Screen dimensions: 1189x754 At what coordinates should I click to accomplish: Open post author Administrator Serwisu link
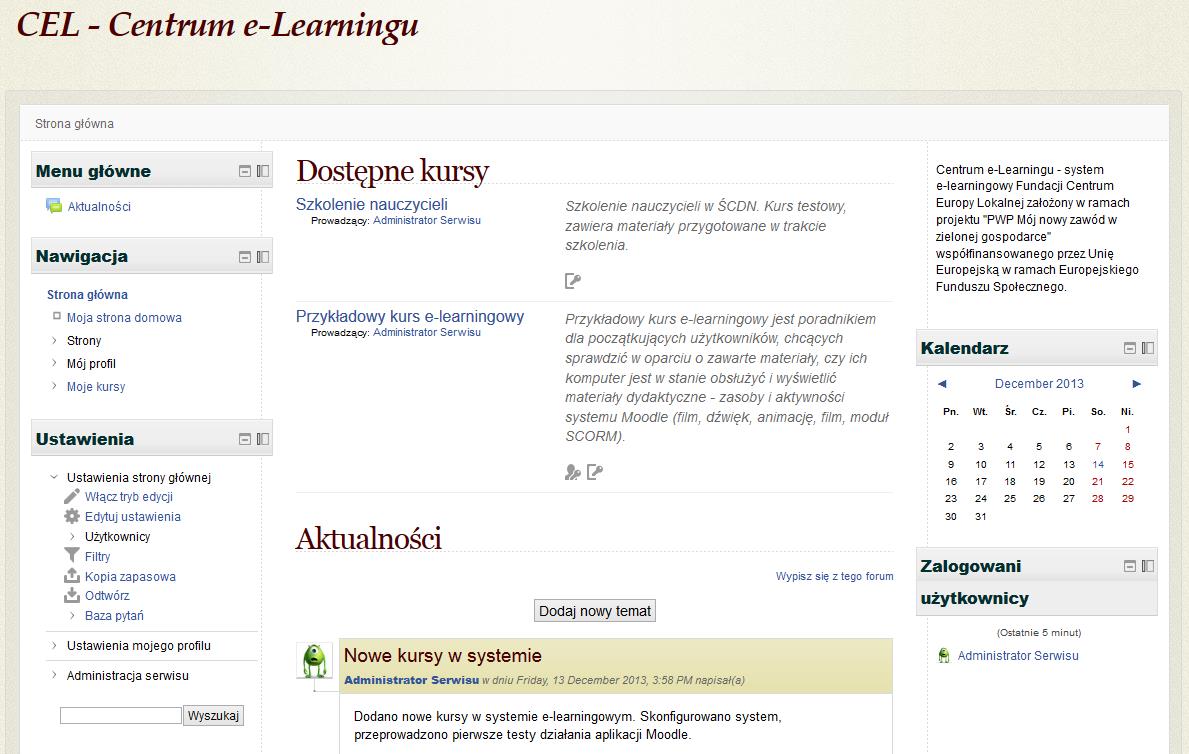point(412,680)
